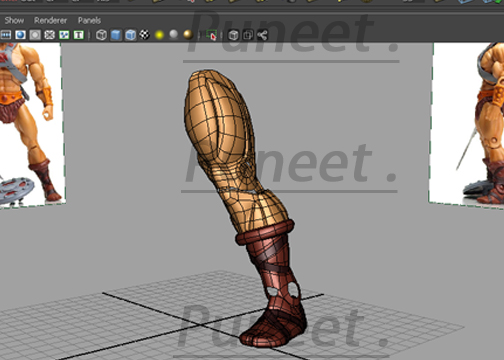The height and width of the screenshot is (360, 504).
Task: Toggle X-Ray Active Components icon
Action: 248,35
